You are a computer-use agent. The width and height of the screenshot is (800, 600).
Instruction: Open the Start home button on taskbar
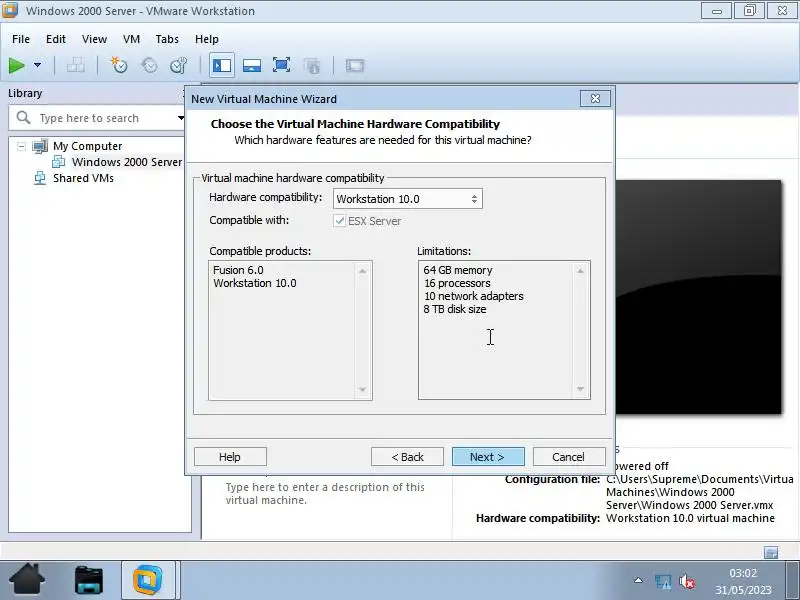27,579
